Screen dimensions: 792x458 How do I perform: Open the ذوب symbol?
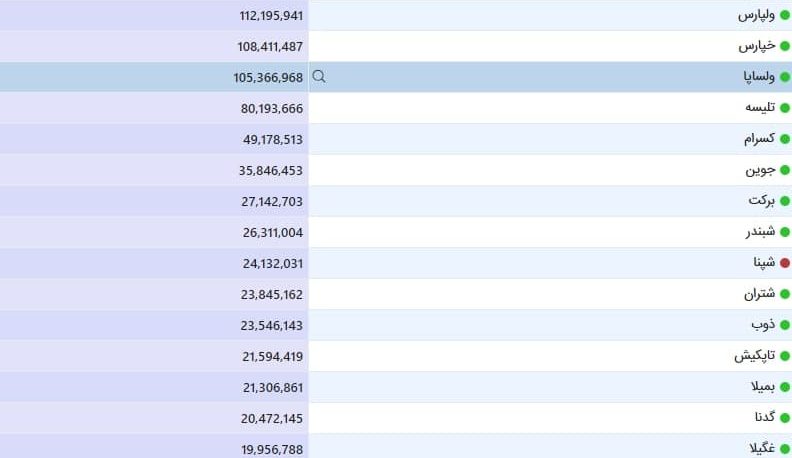(763, 325)
